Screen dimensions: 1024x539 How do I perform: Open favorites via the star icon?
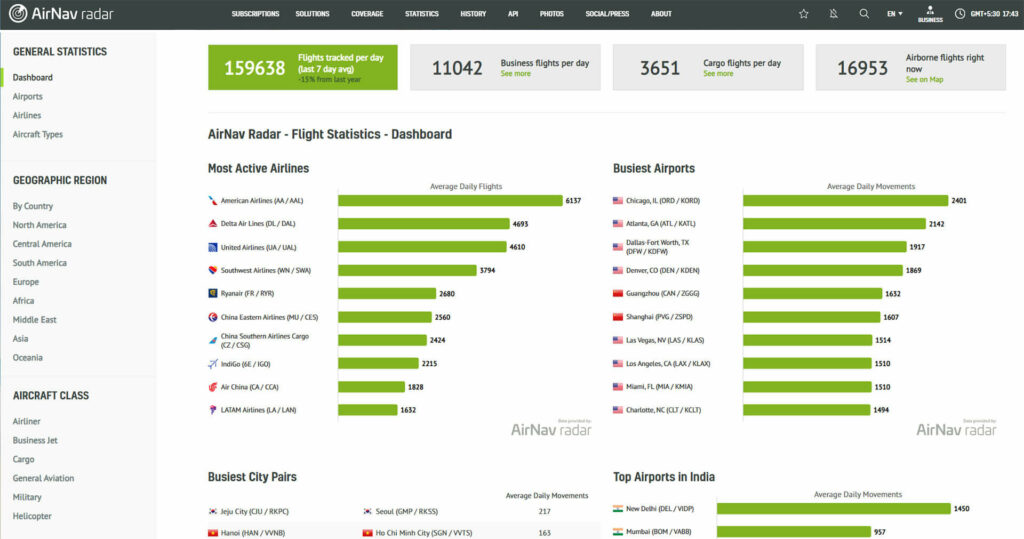tap(803, 14)
